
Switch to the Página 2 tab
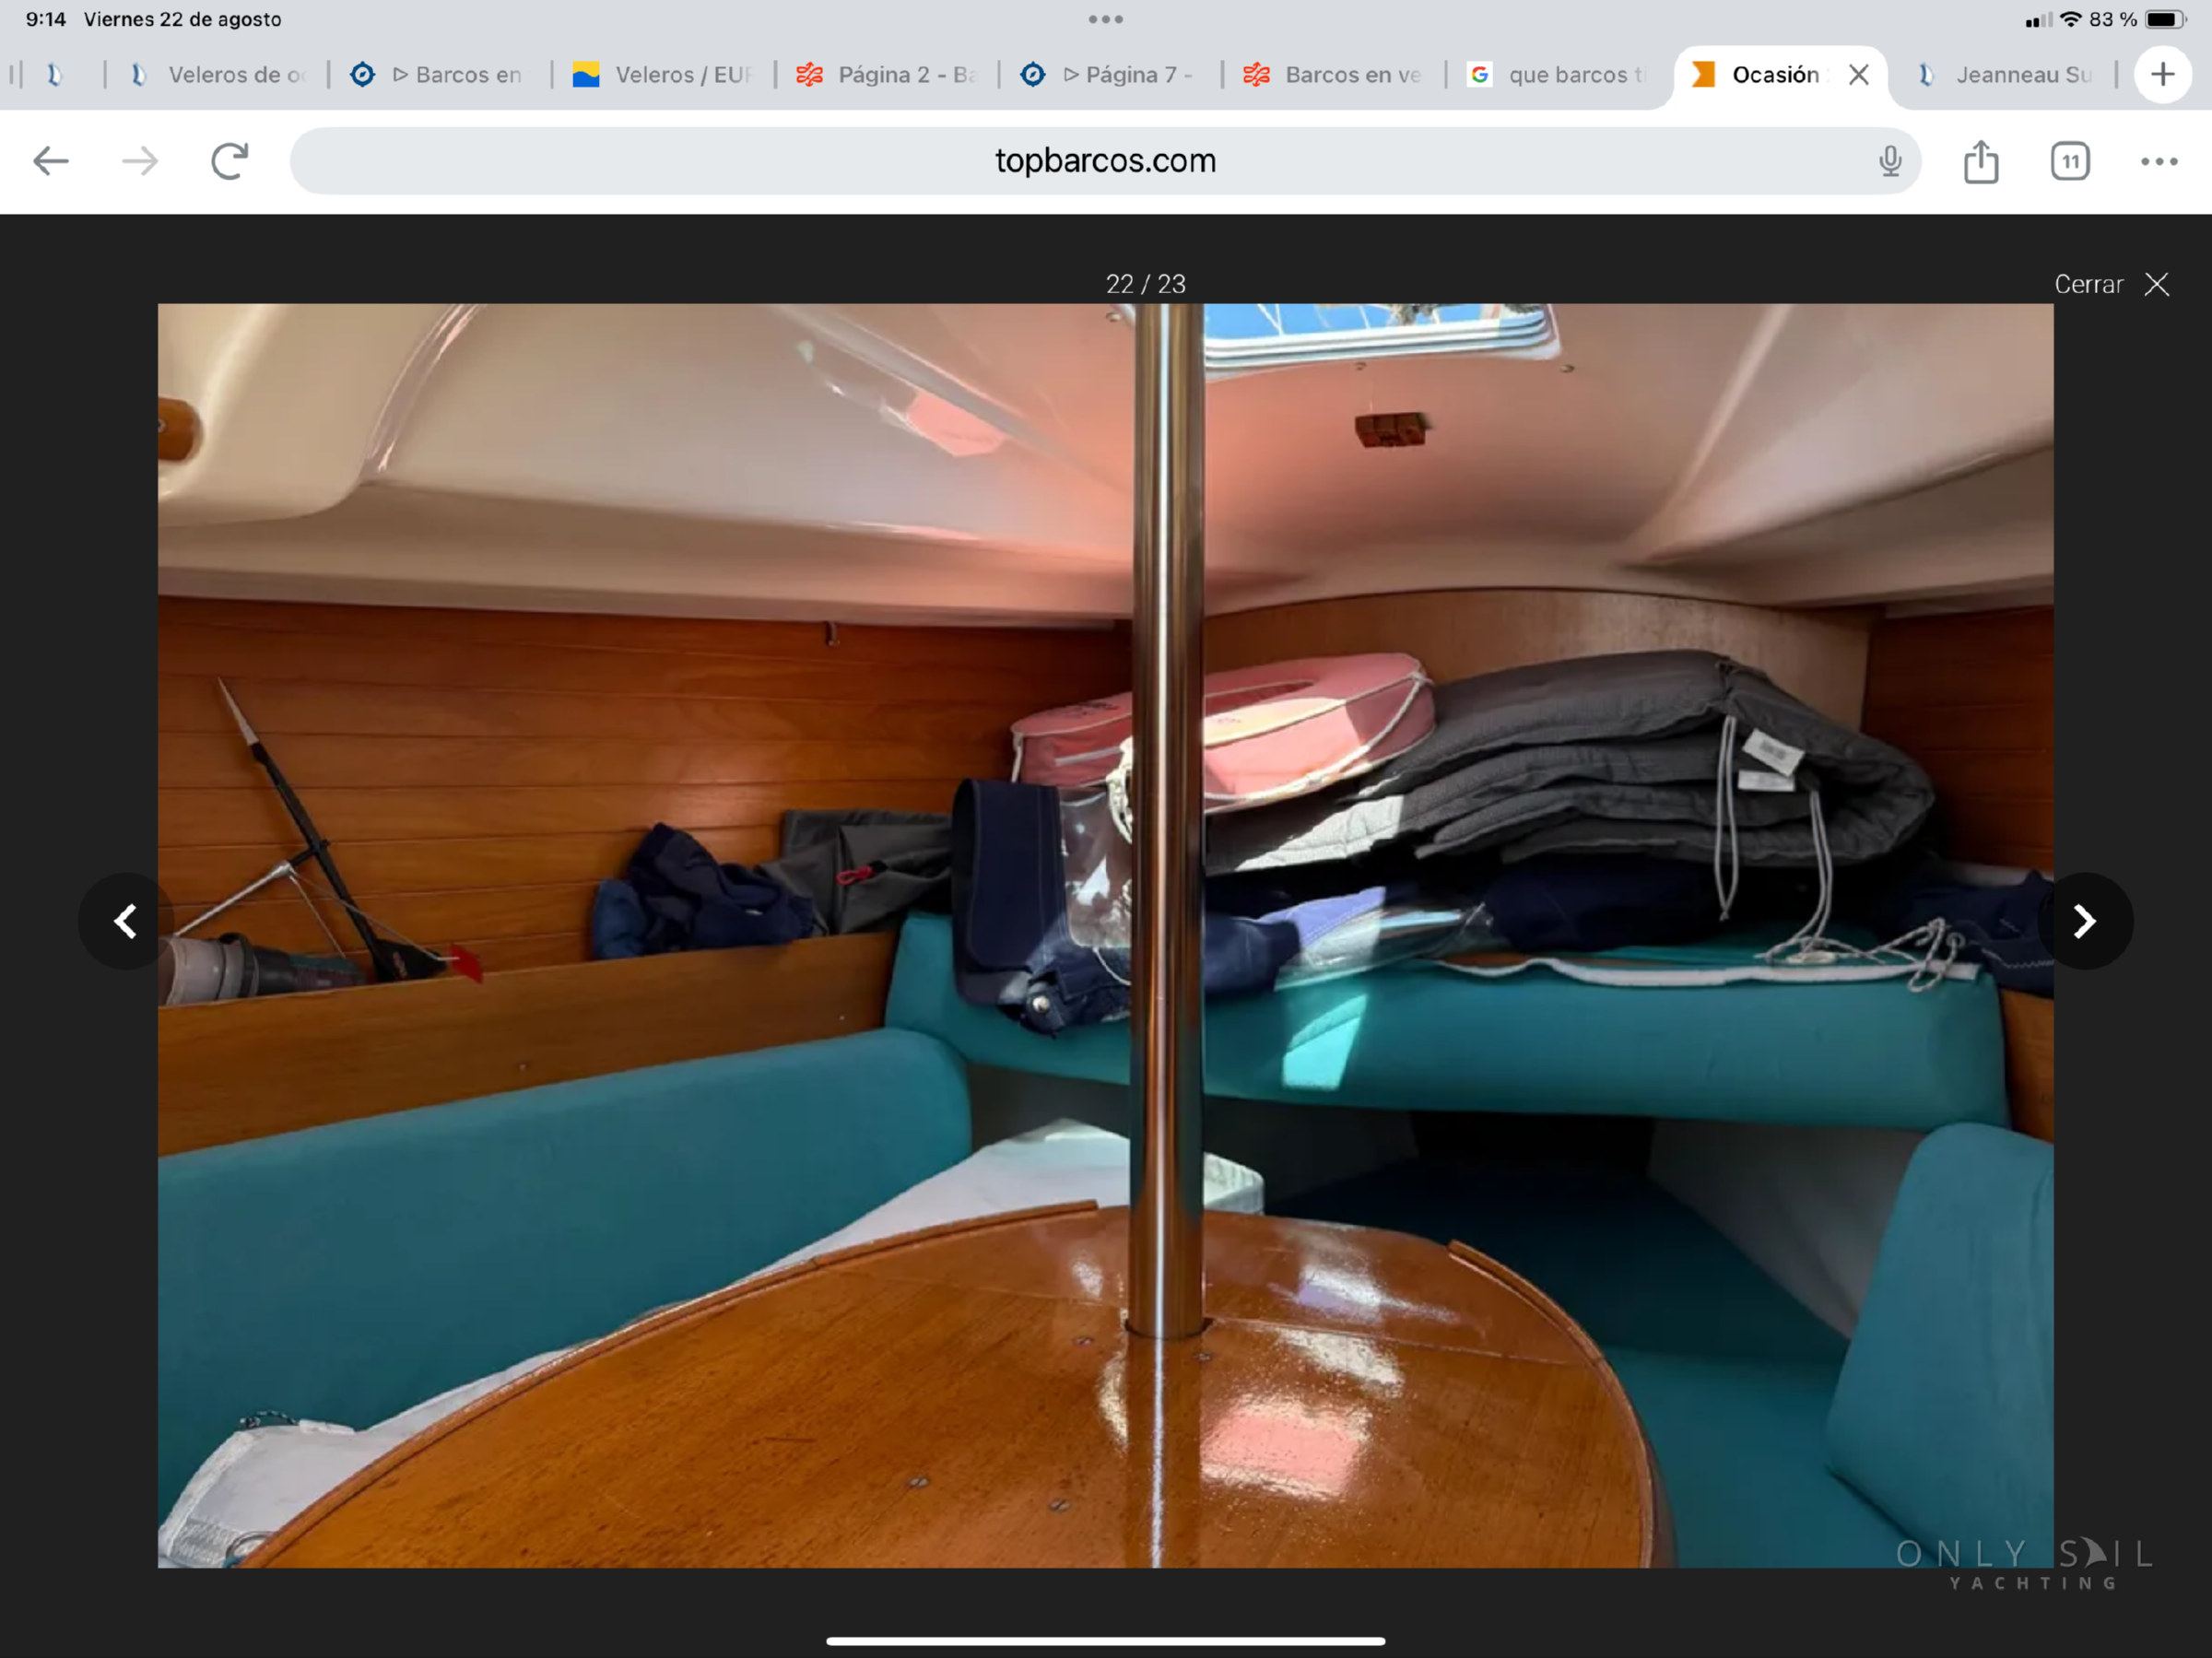pos(886,75)
